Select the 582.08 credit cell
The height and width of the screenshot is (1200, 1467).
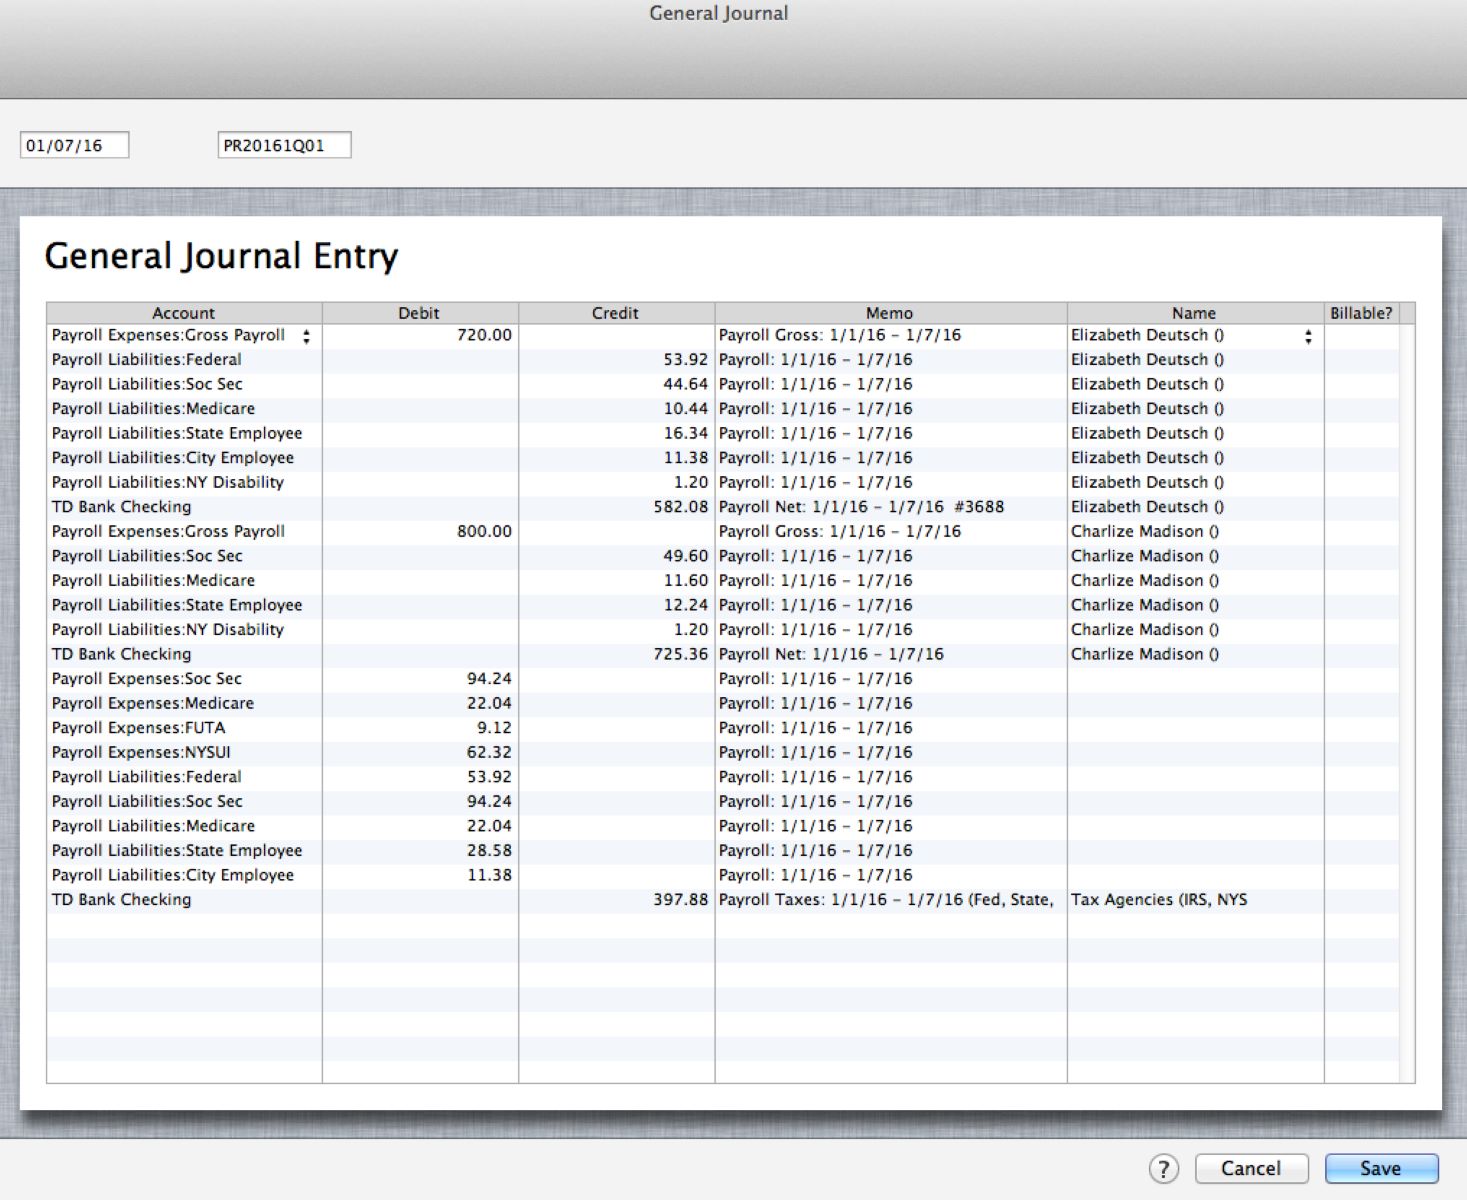(616, 507)
